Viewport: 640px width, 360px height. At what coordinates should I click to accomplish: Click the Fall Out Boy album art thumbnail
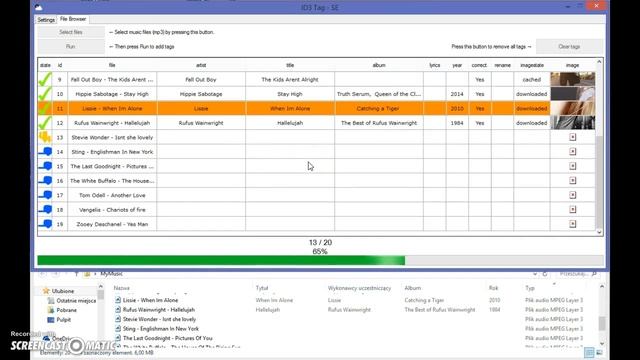pyautogui.click(x=573, y=79)
